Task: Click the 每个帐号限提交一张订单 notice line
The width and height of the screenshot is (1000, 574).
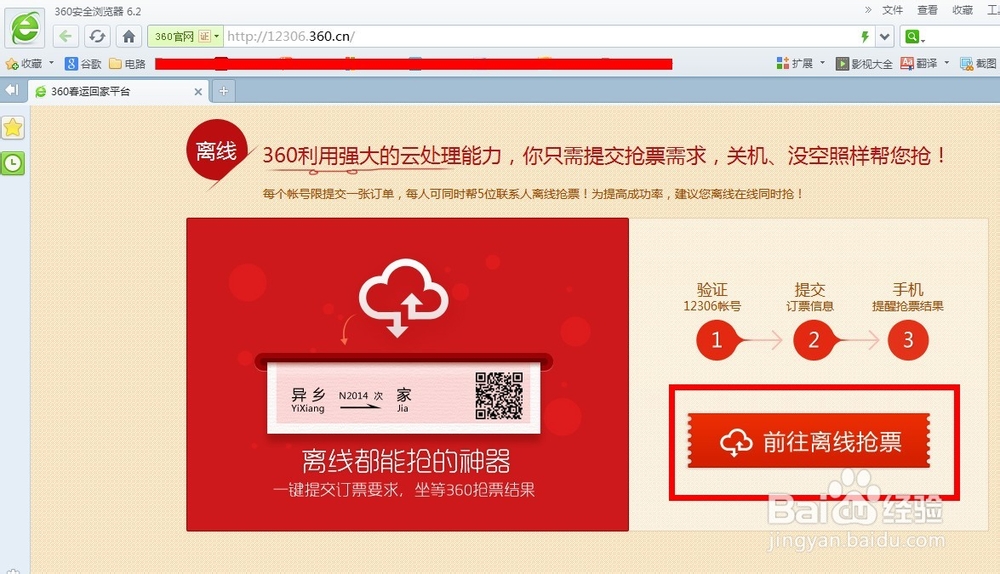Action: pos(533,194)
